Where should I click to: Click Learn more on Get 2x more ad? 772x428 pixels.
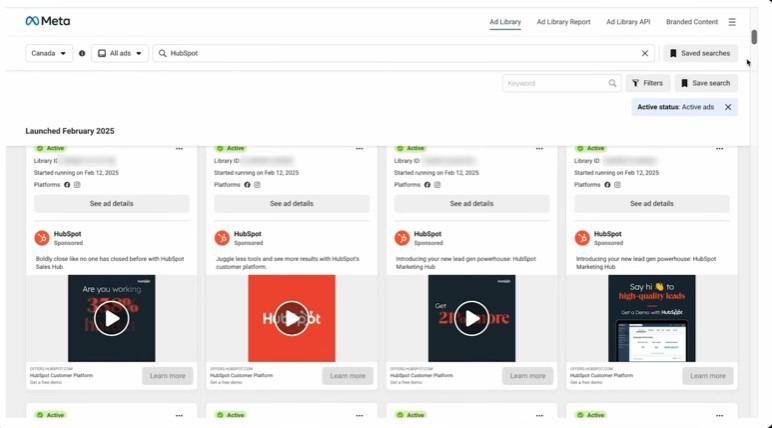tap(528, 376)
